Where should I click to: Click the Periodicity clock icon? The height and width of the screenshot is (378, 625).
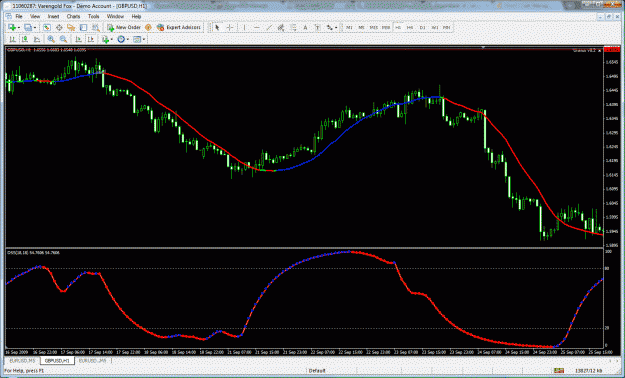coord(121,39)
